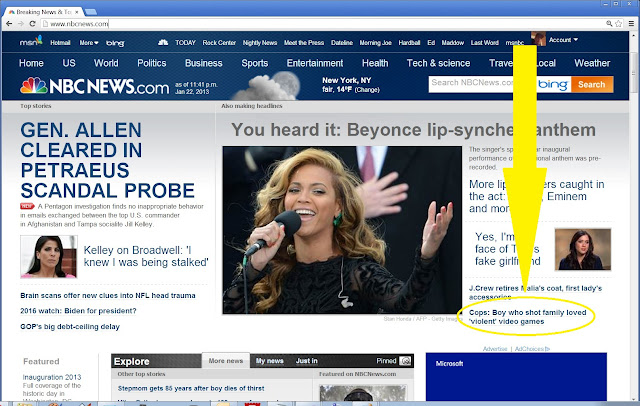Go to the World section
640x406 pixels.
(106, 63)
